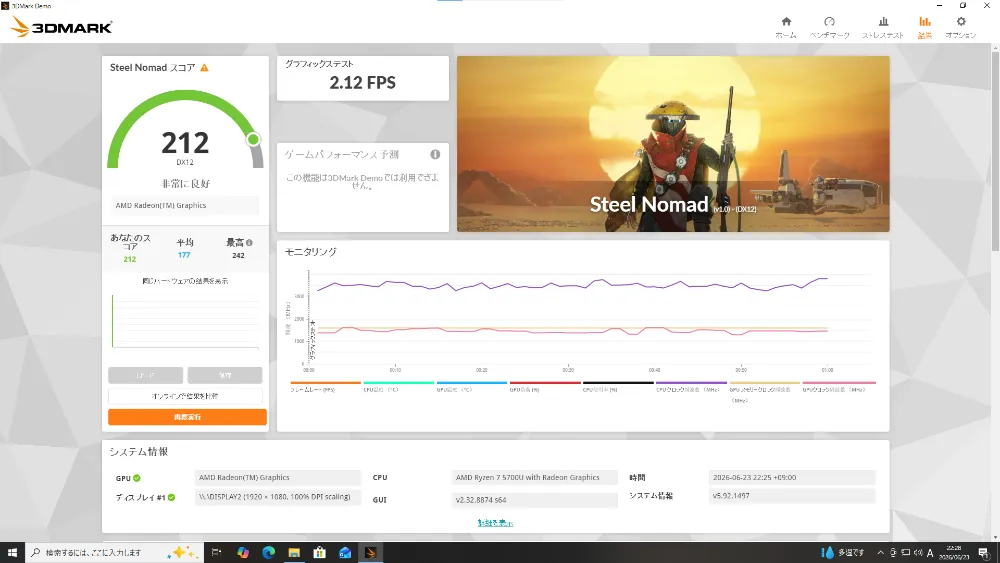
Task: Click the info icon next to best score 242
Action: [x=249, y=242]
